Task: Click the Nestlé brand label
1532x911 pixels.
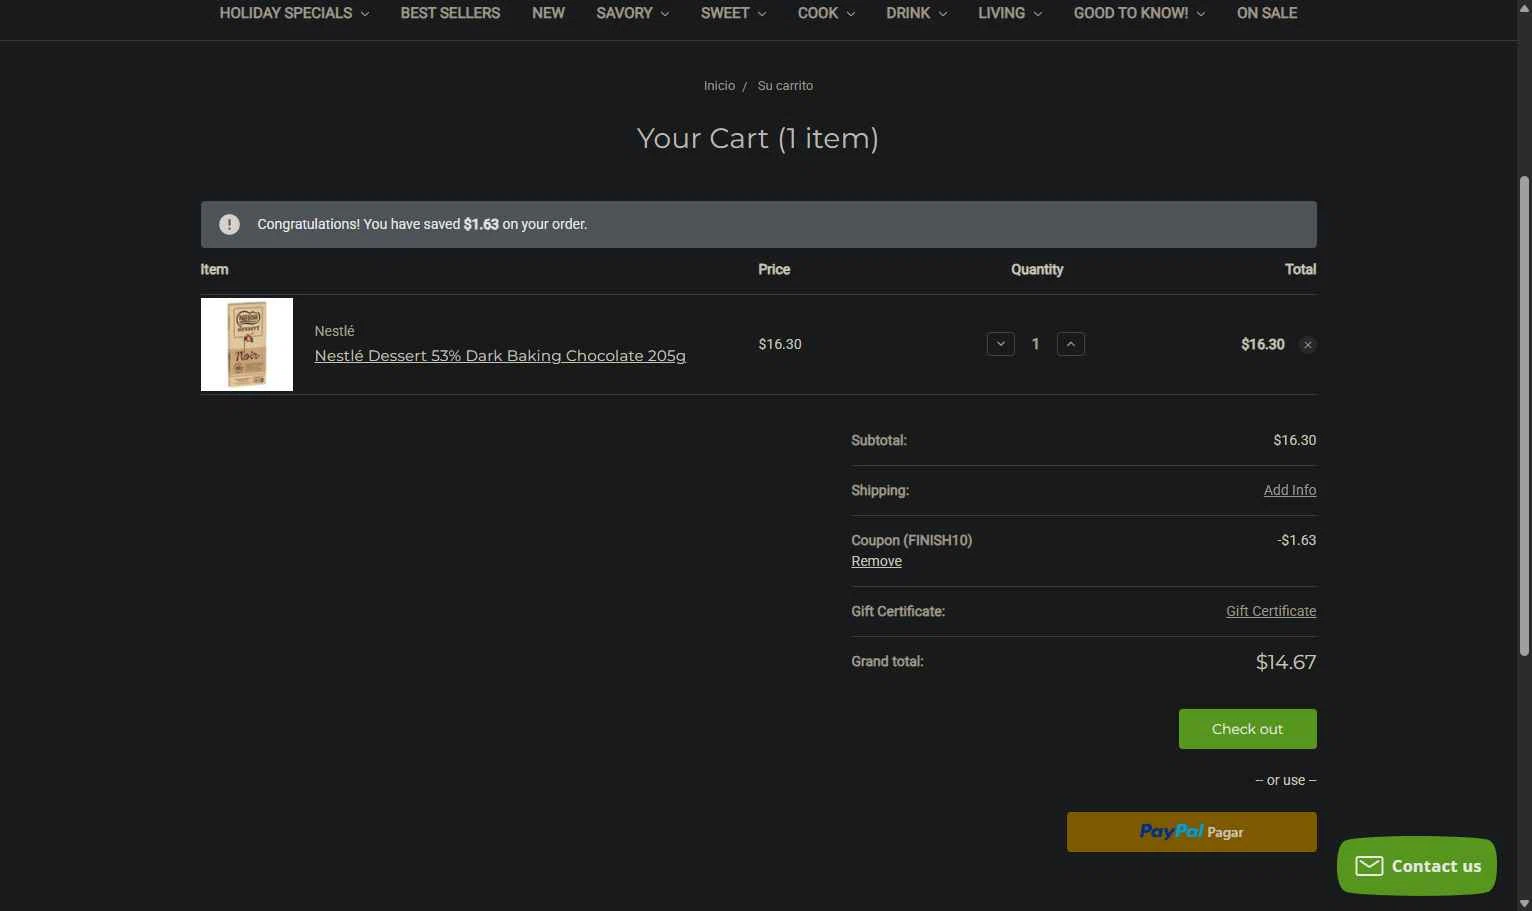Action: 334,331
